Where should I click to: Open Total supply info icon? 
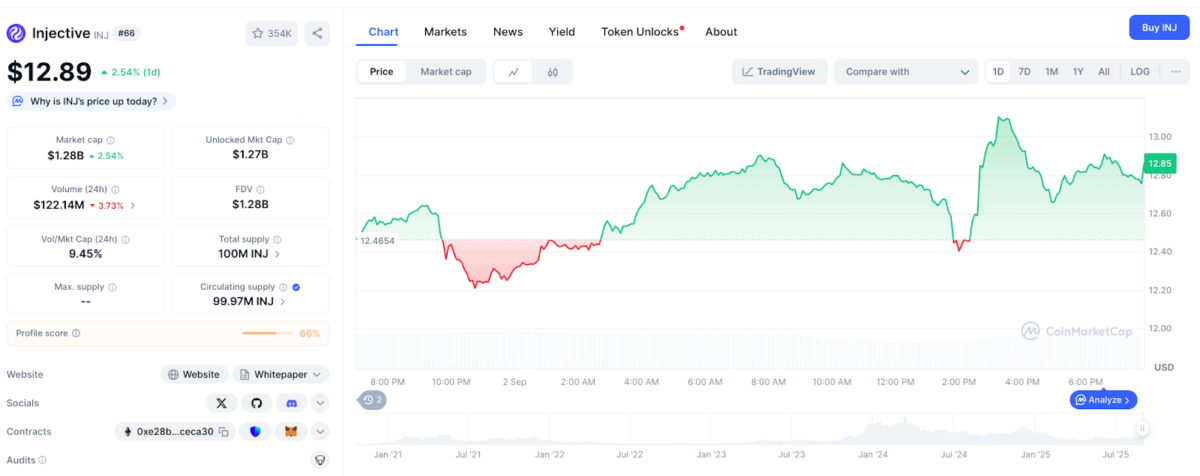(277, 239)
